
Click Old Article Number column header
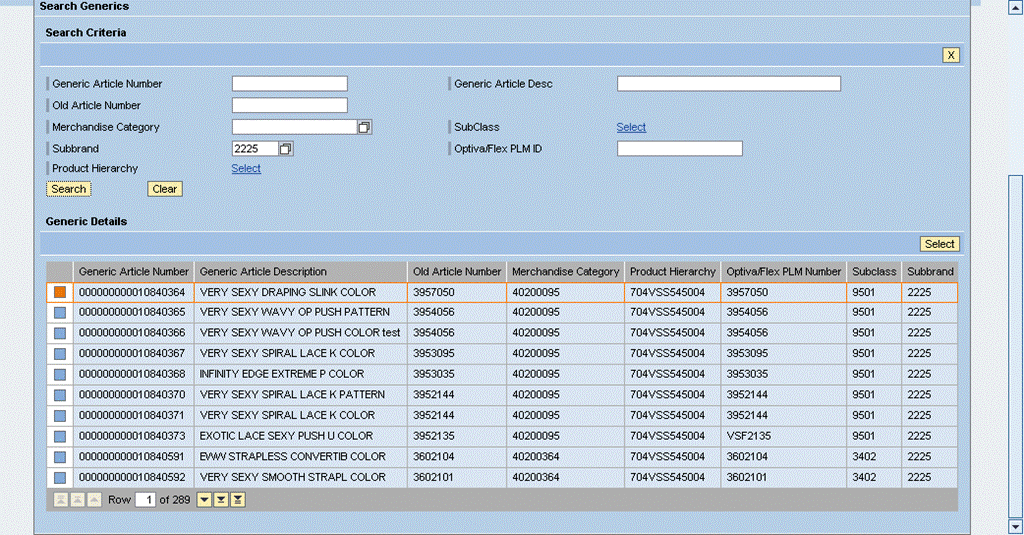[457, 272]
